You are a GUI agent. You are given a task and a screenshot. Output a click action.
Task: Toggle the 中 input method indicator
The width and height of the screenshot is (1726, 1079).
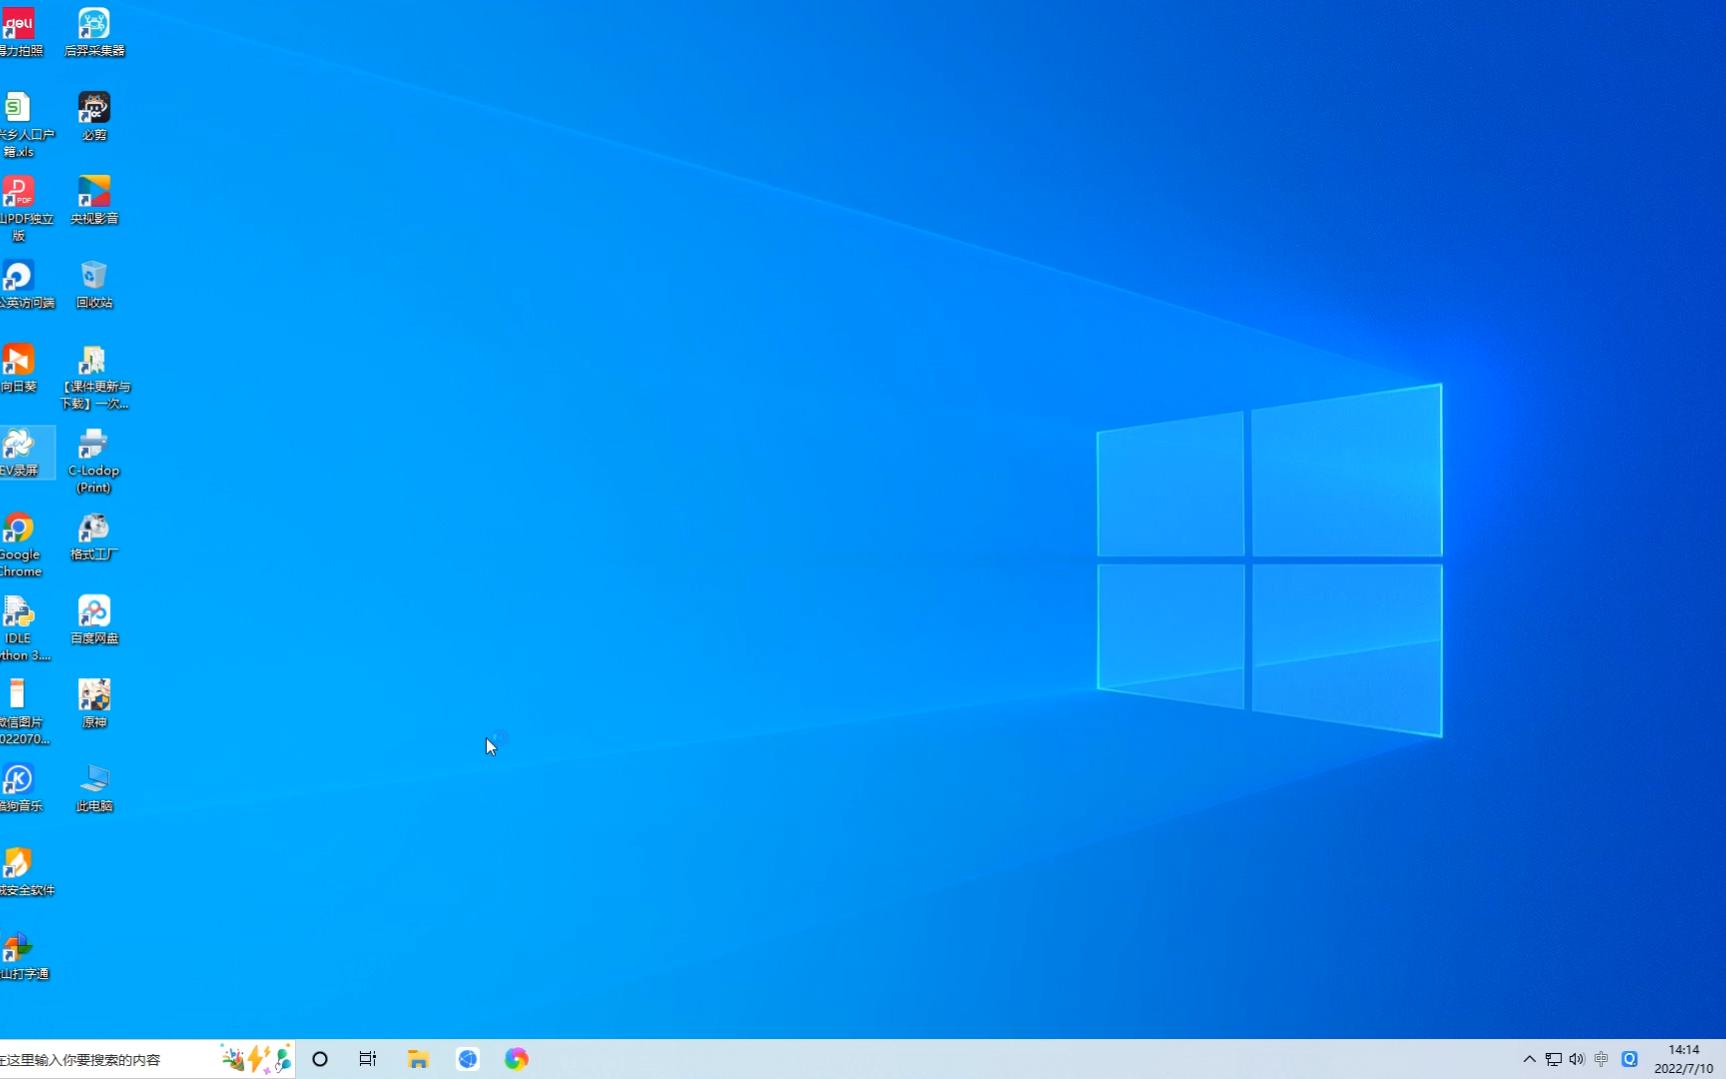click(x=1601, y=1059)
